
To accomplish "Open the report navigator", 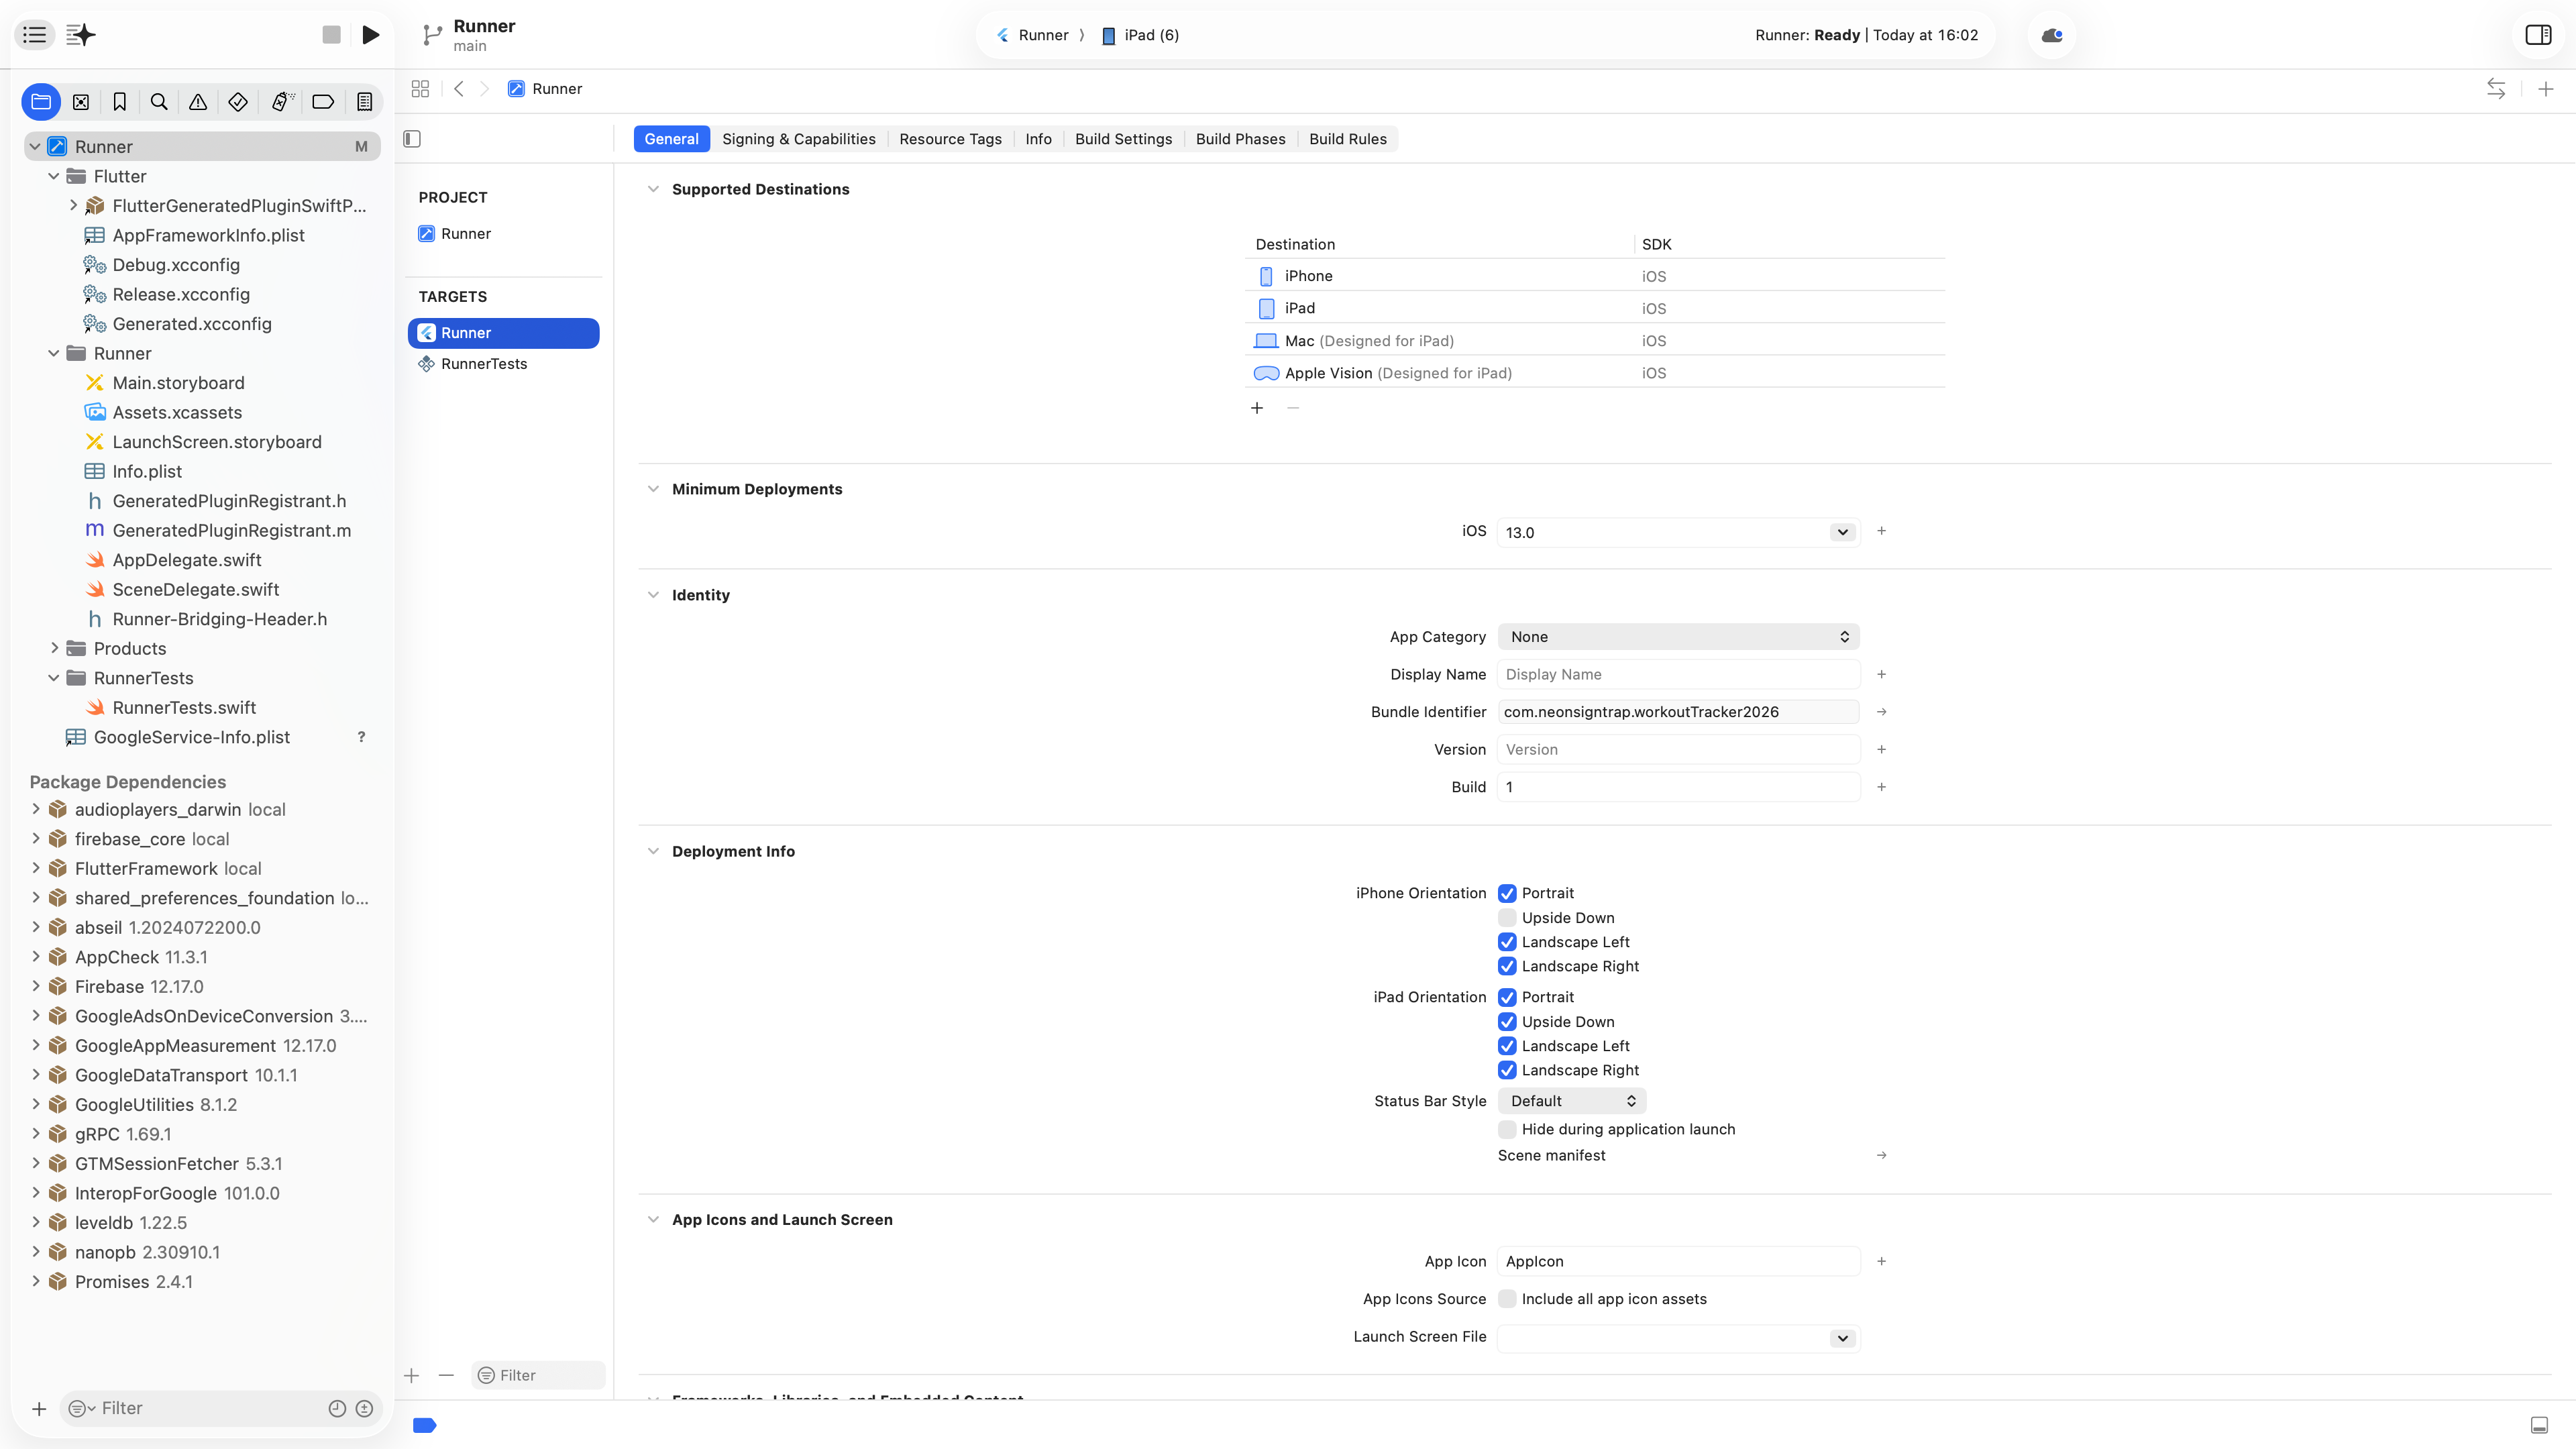I will (x=364, y=102).
